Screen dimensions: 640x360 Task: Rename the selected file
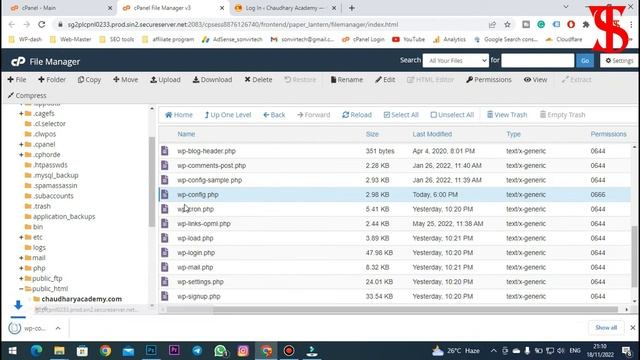(347, 80)
